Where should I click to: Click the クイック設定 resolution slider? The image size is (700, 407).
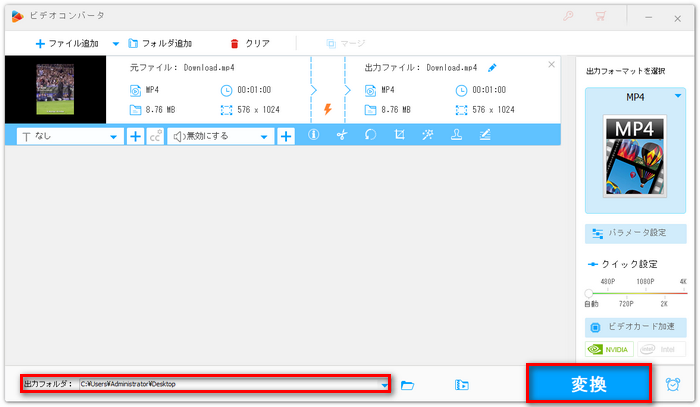click(x=635, y=292)
